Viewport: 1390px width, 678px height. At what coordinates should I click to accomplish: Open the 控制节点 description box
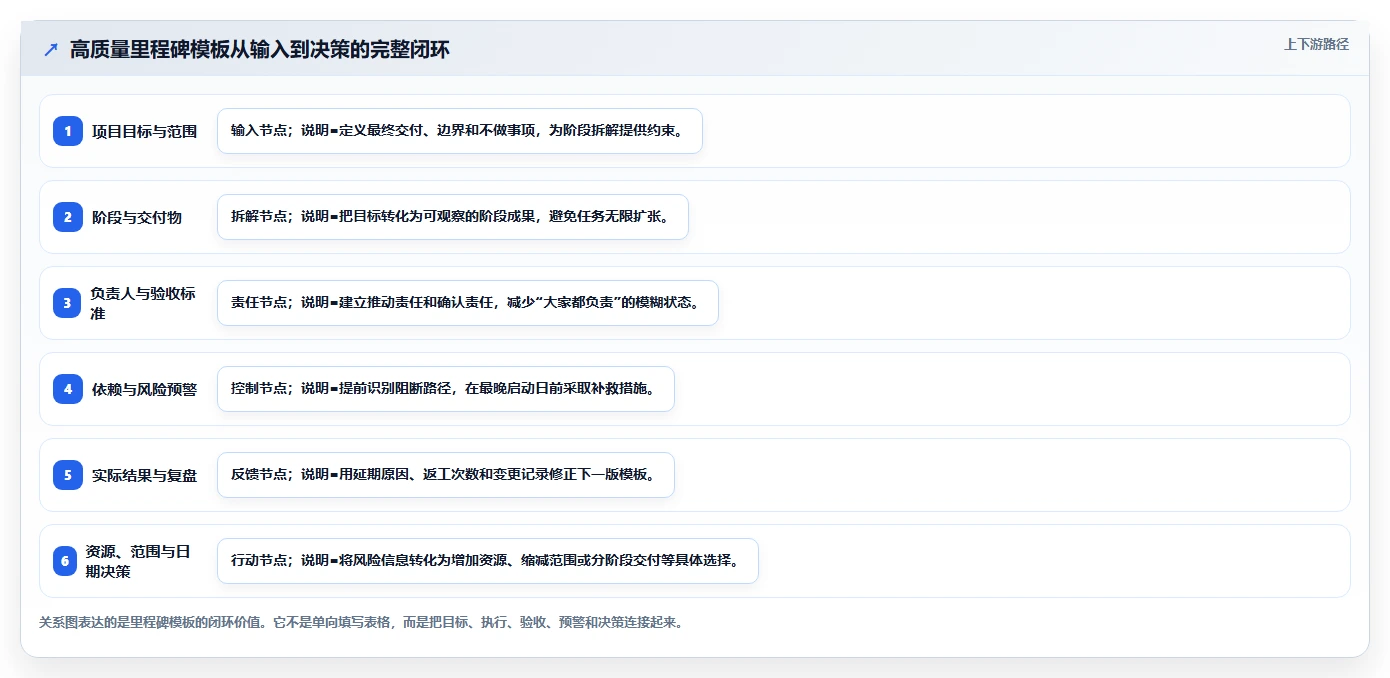point(446,389)
